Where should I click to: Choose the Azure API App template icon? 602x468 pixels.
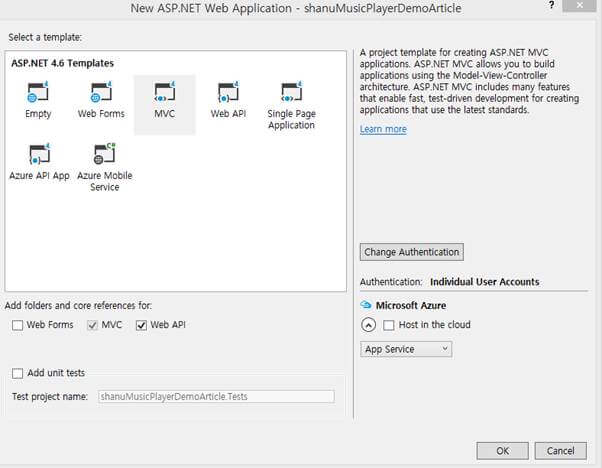click(x=40, y=155)
